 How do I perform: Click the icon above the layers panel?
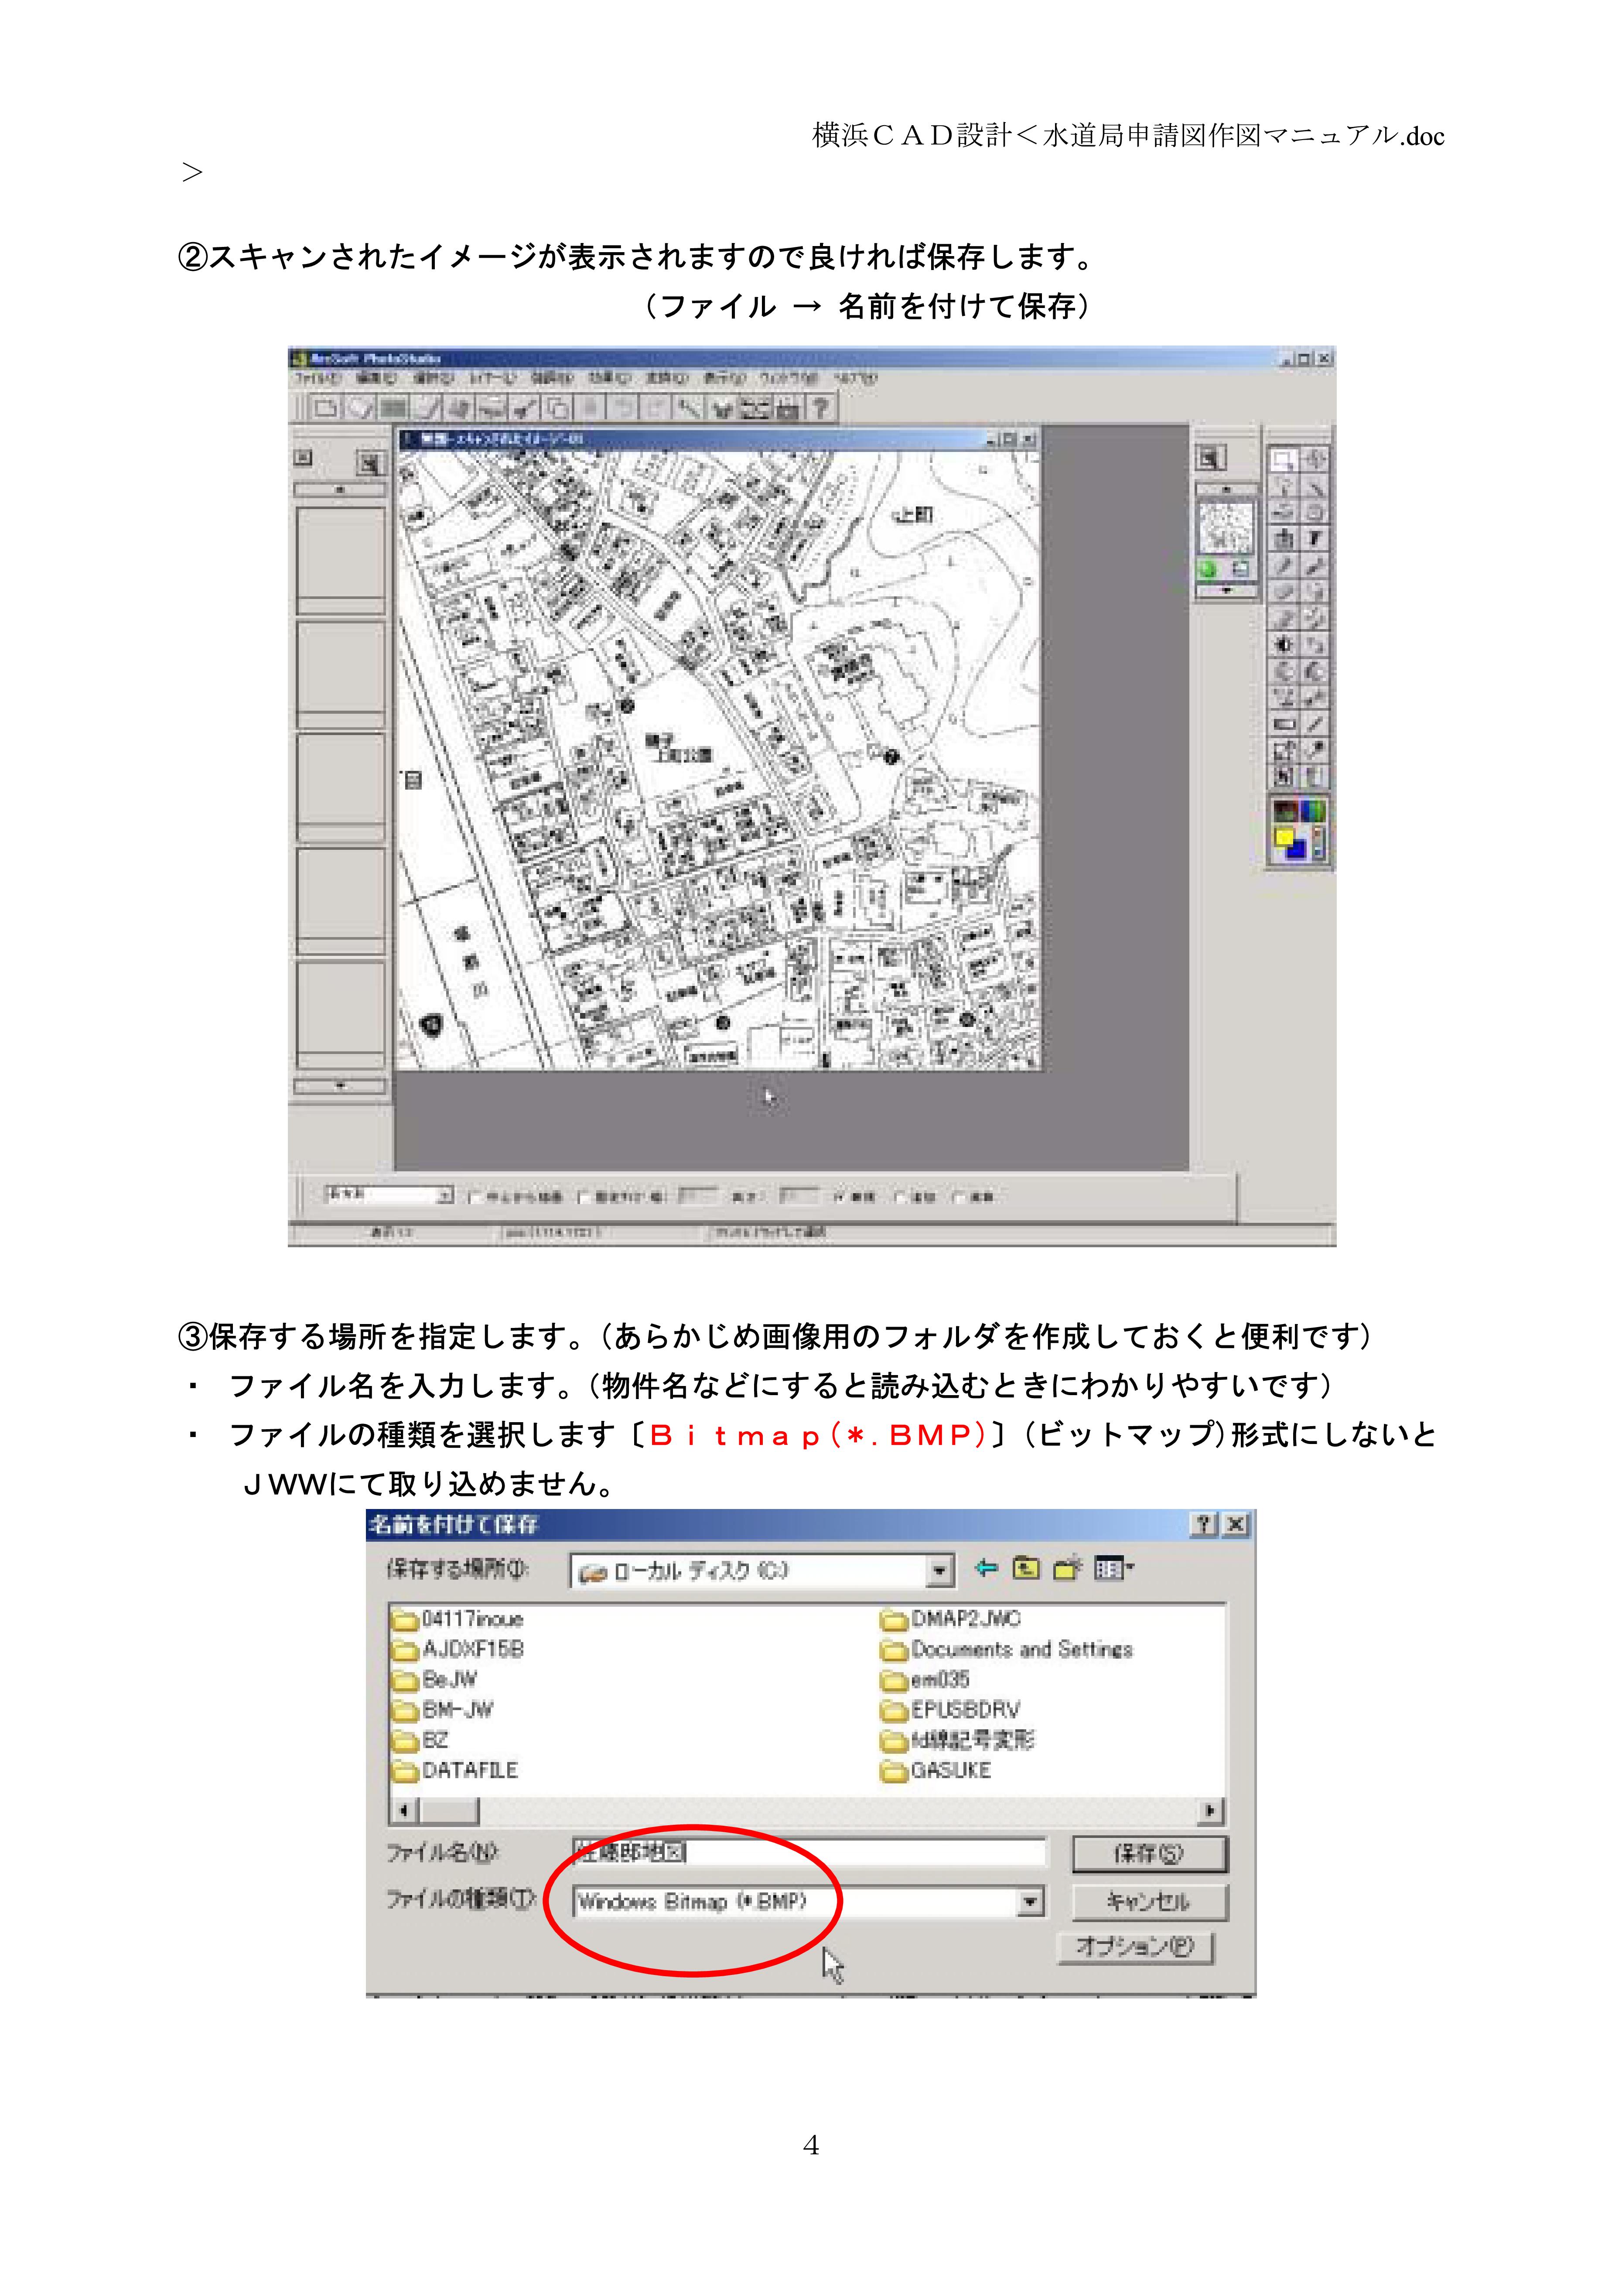[x=1211, y=459]
